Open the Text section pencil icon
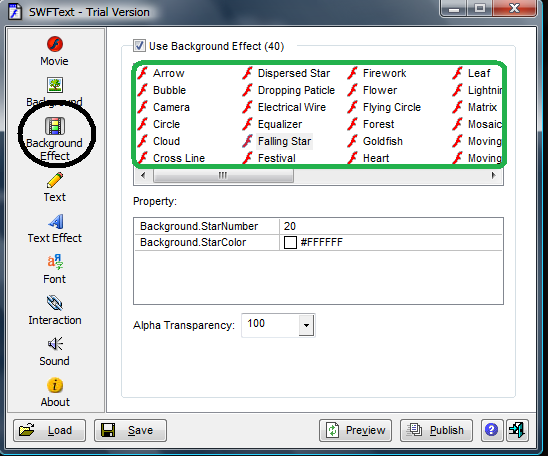 pos(55,187)
